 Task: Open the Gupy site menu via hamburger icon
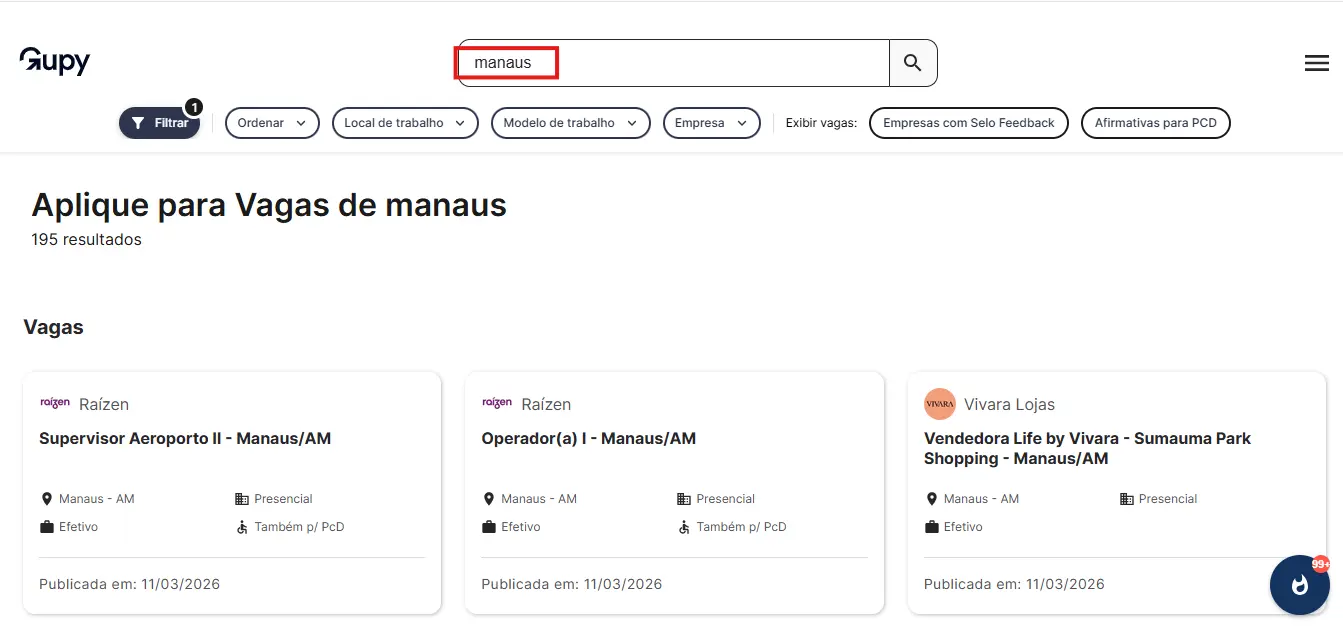point(1317,62)
